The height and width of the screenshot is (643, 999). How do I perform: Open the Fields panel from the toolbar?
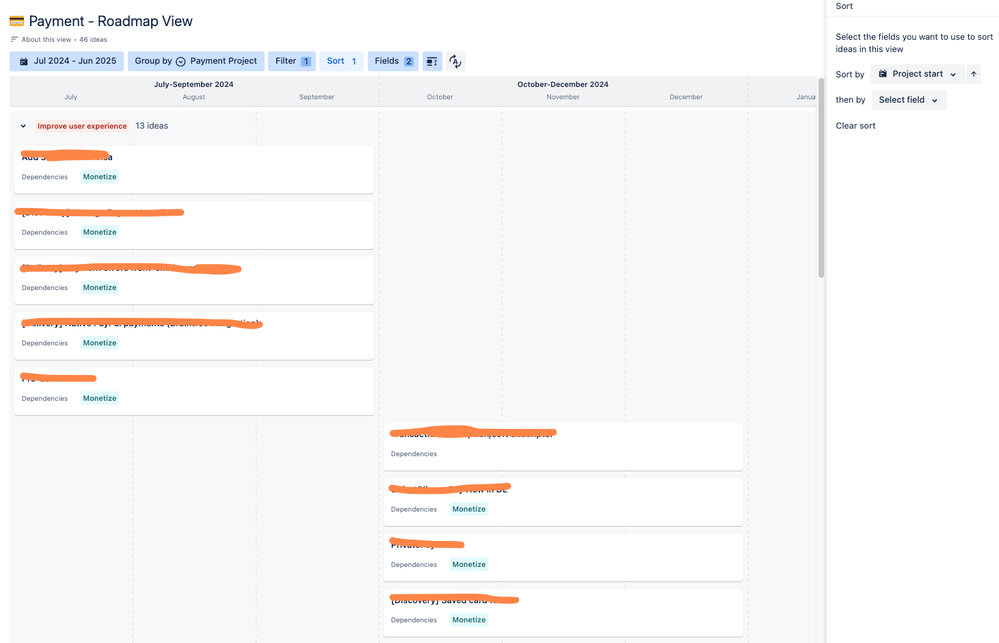[393, 61]
